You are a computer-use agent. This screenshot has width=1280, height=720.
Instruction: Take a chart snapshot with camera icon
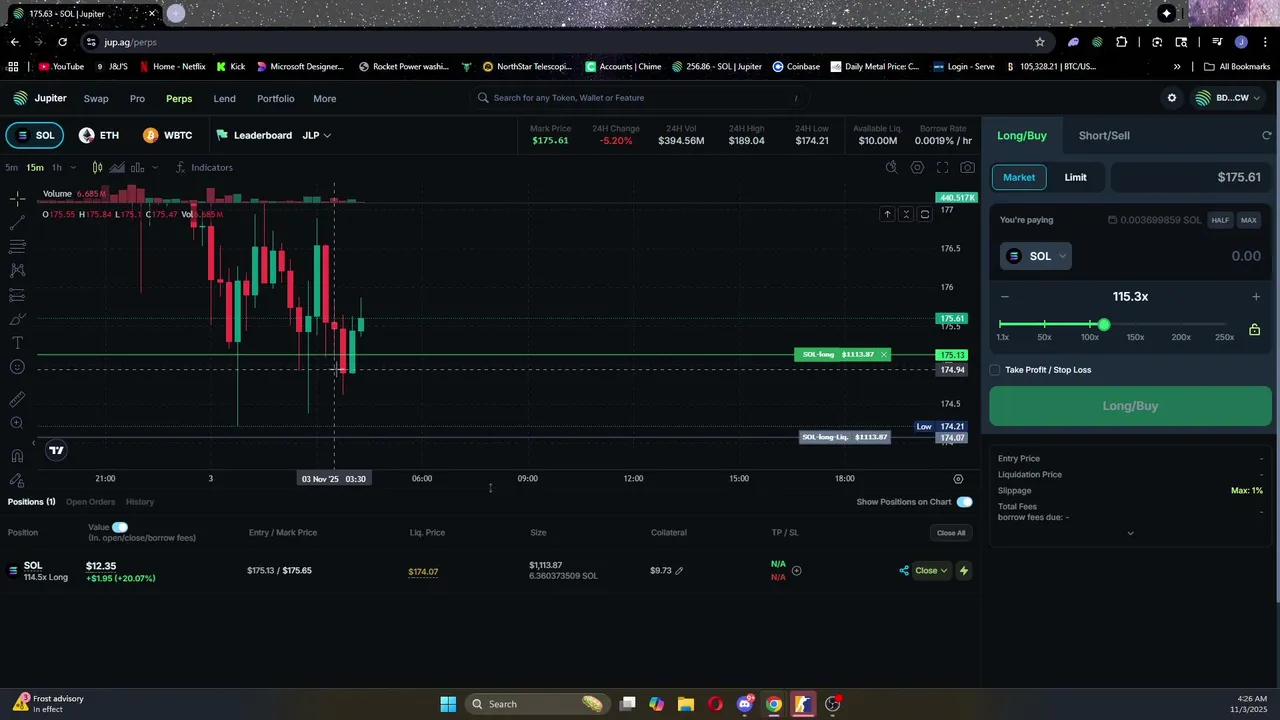(967, 167)
